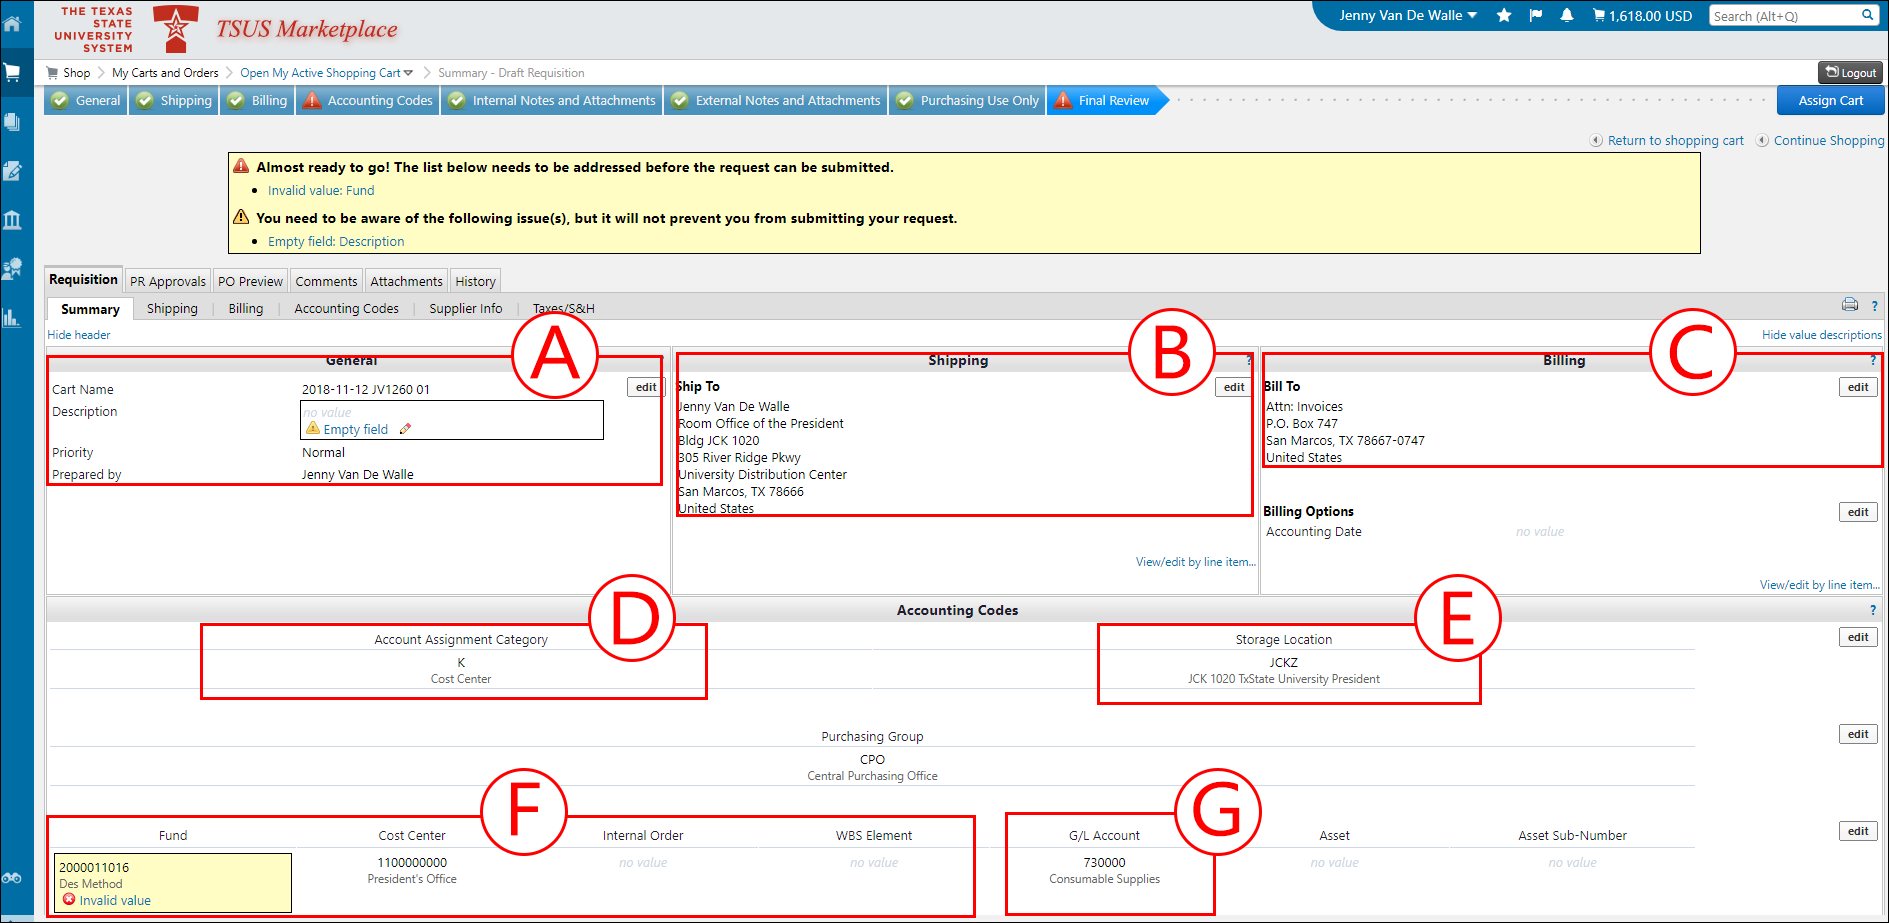Screen dimensions: 1889x923
Task: Click View/edit by line item in Billing
Action: 1820,585
